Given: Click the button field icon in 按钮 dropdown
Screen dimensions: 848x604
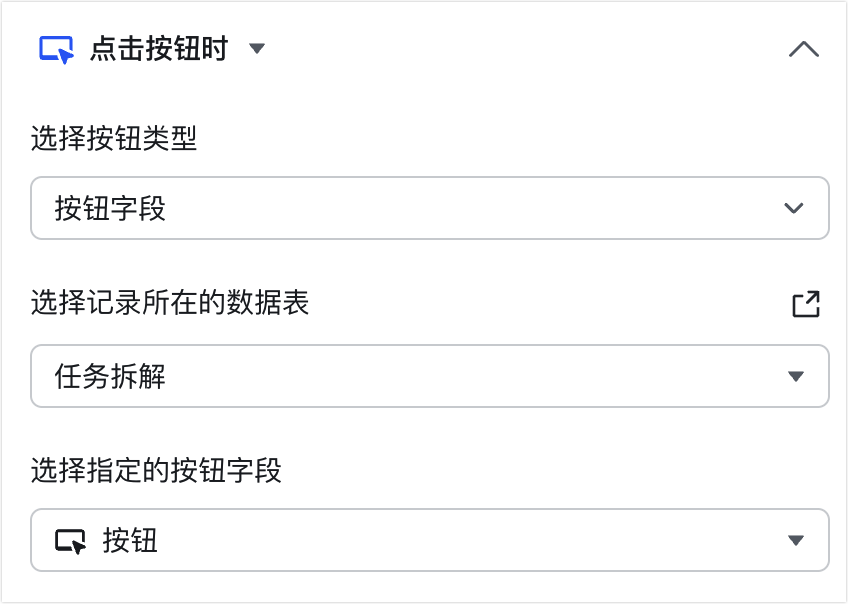Looking at the screenshot, I should point(70,540).
